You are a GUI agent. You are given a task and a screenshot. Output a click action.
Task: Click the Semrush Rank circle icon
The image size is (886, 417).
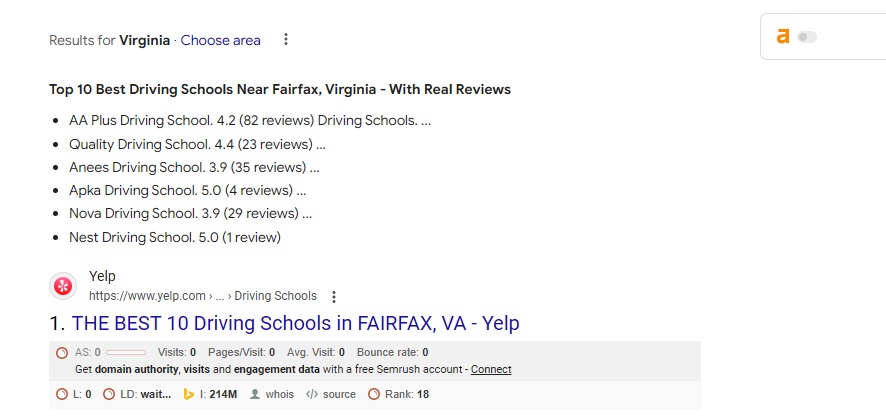pos(374,395)
